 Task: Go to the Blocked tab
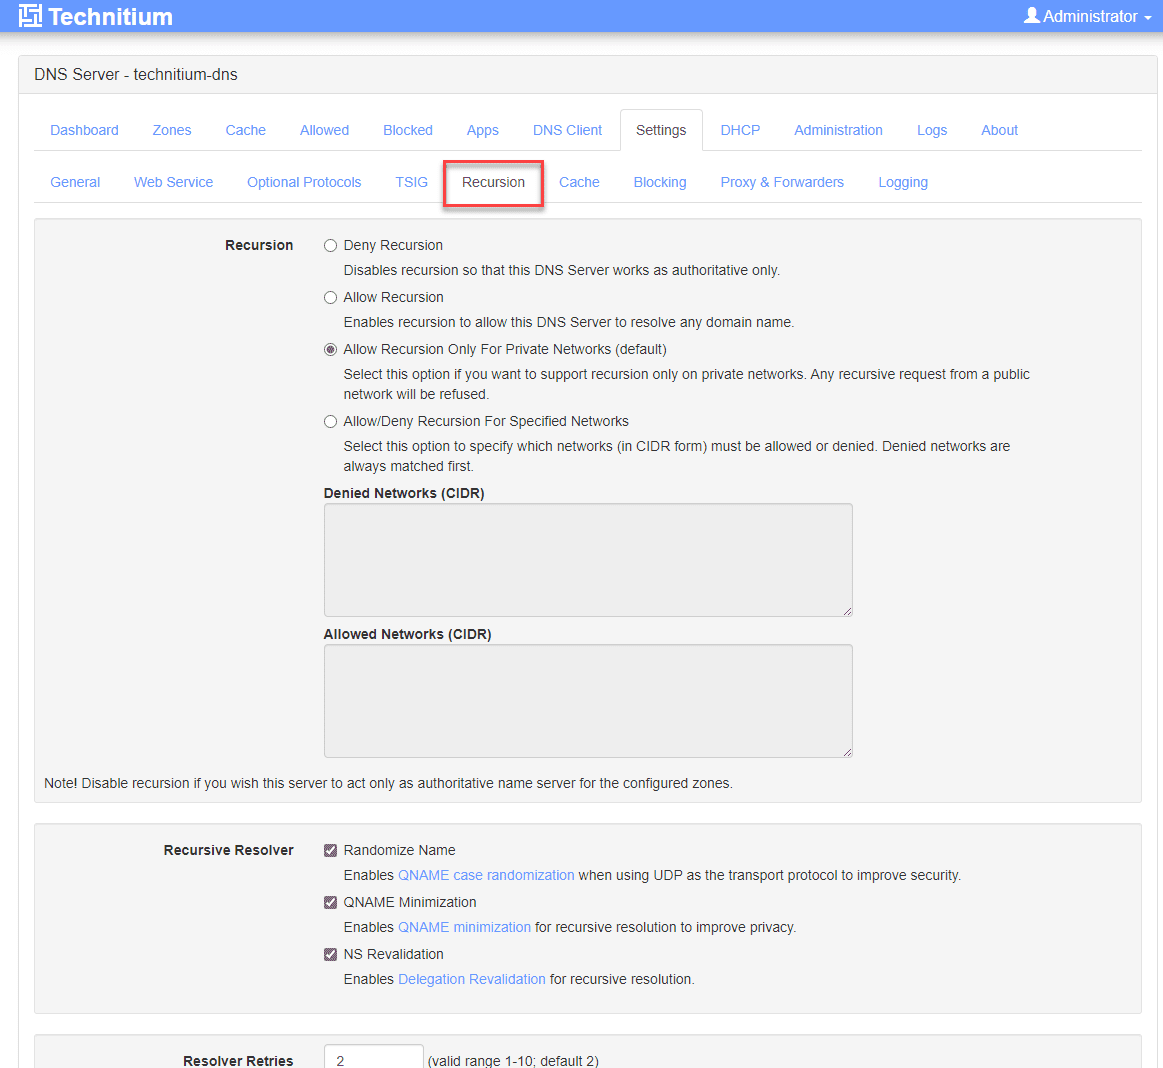(x=408, y=131)
